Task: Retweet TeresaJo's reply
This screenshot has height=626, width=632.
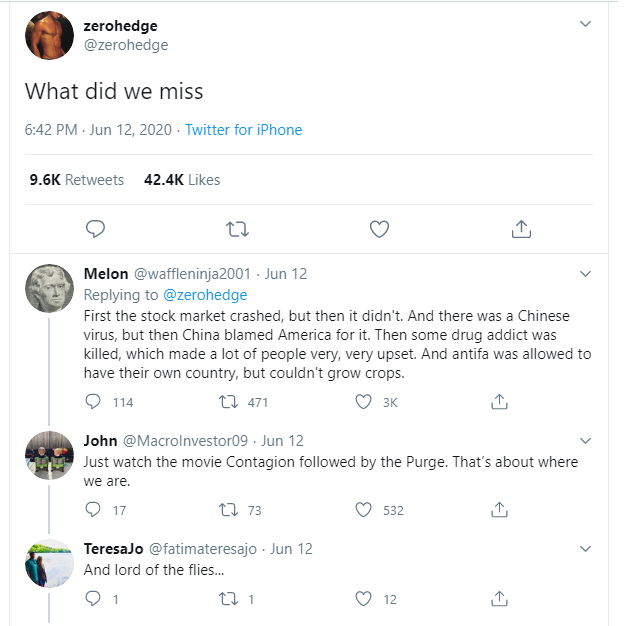Action: 228,599
